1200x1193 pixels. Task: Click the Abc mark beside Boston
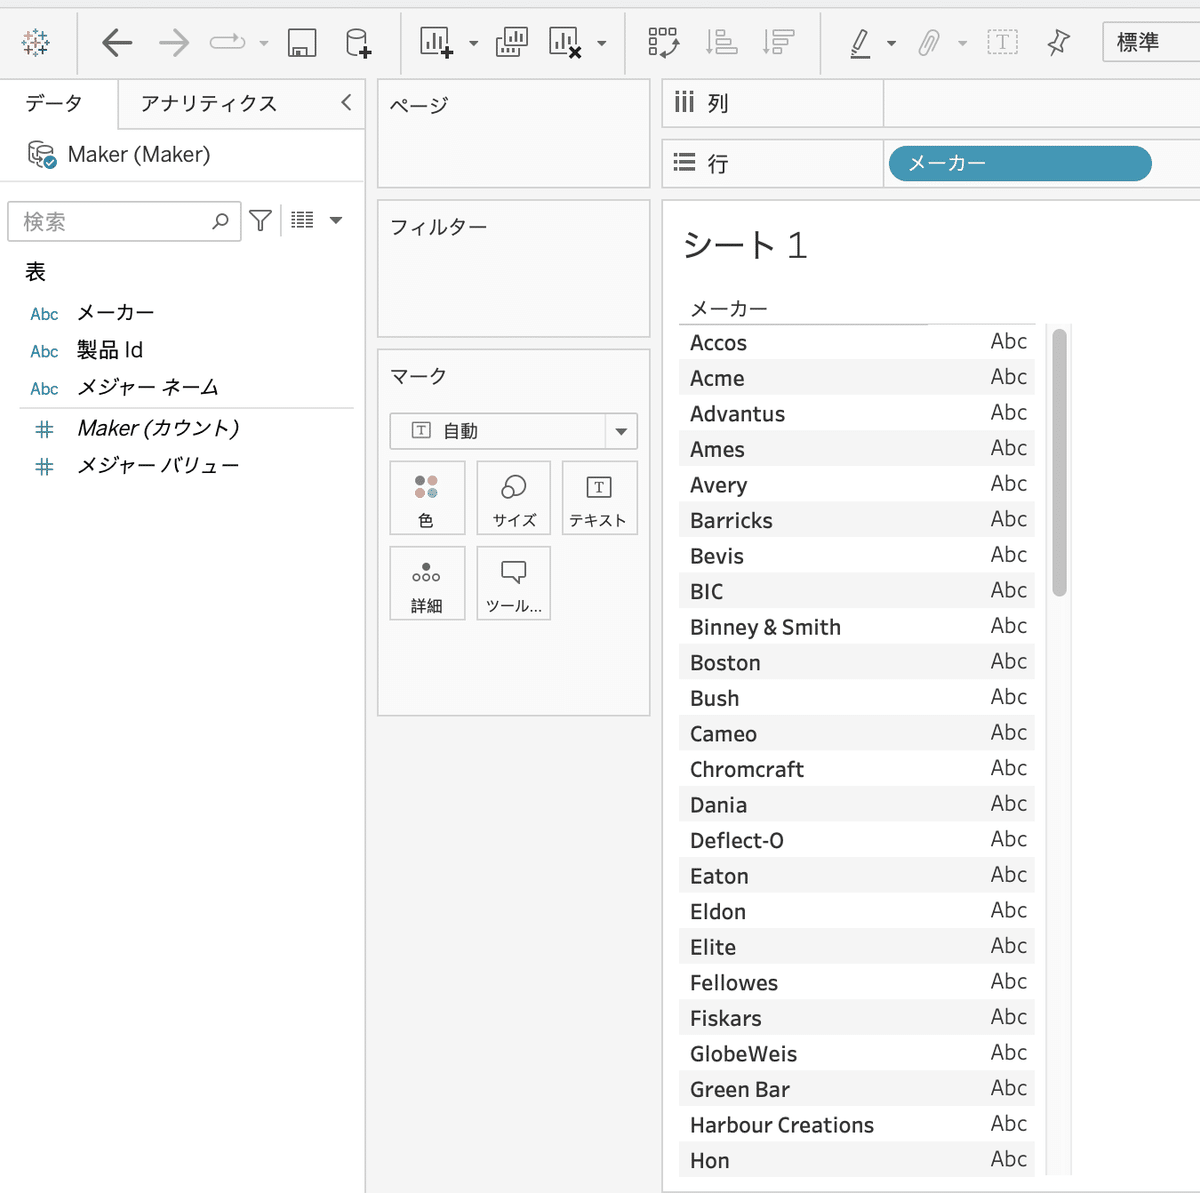(1009, 661)
